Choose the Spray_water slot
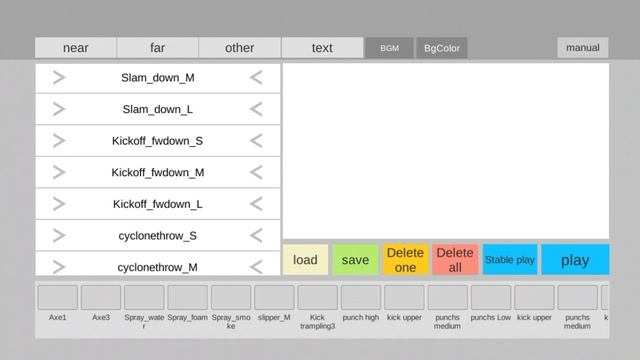 click(144, 297)
